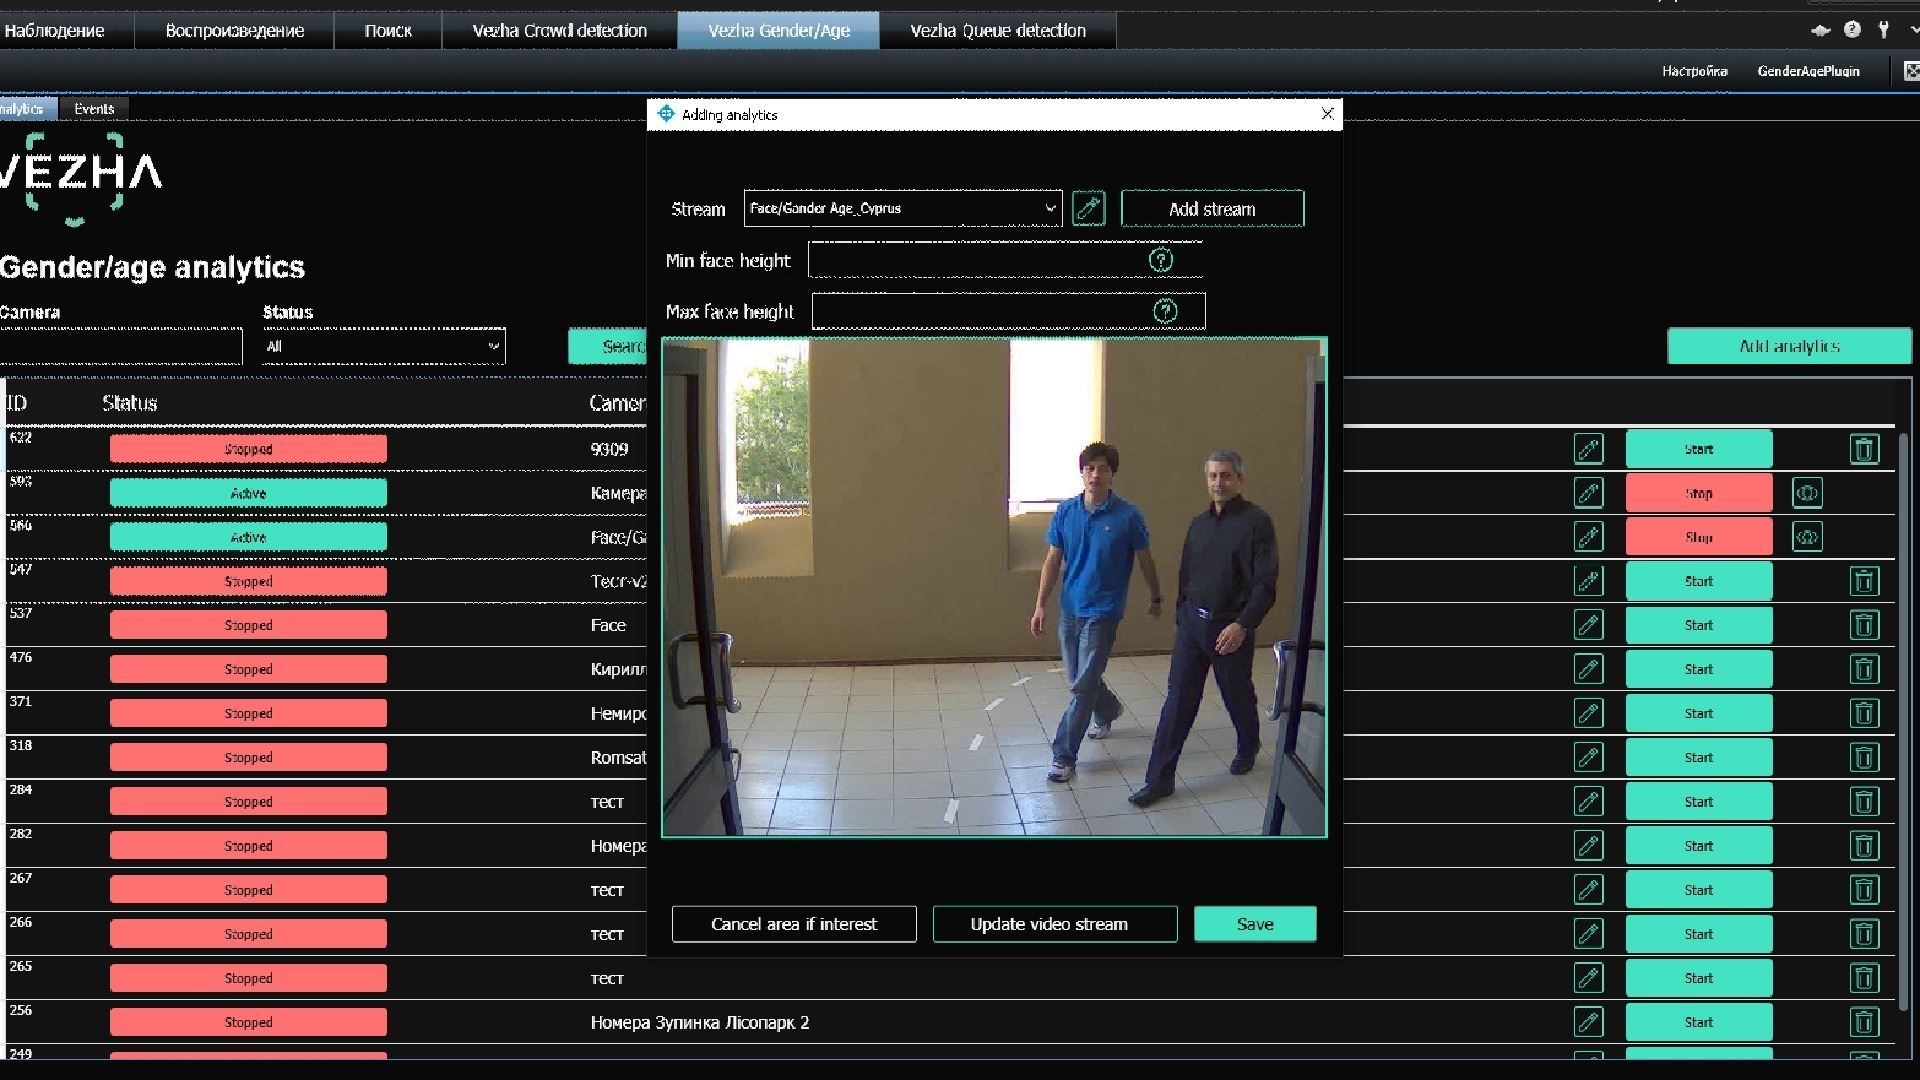
Task: Open the Status filter dropdown set to All
Action: point(384,346)
